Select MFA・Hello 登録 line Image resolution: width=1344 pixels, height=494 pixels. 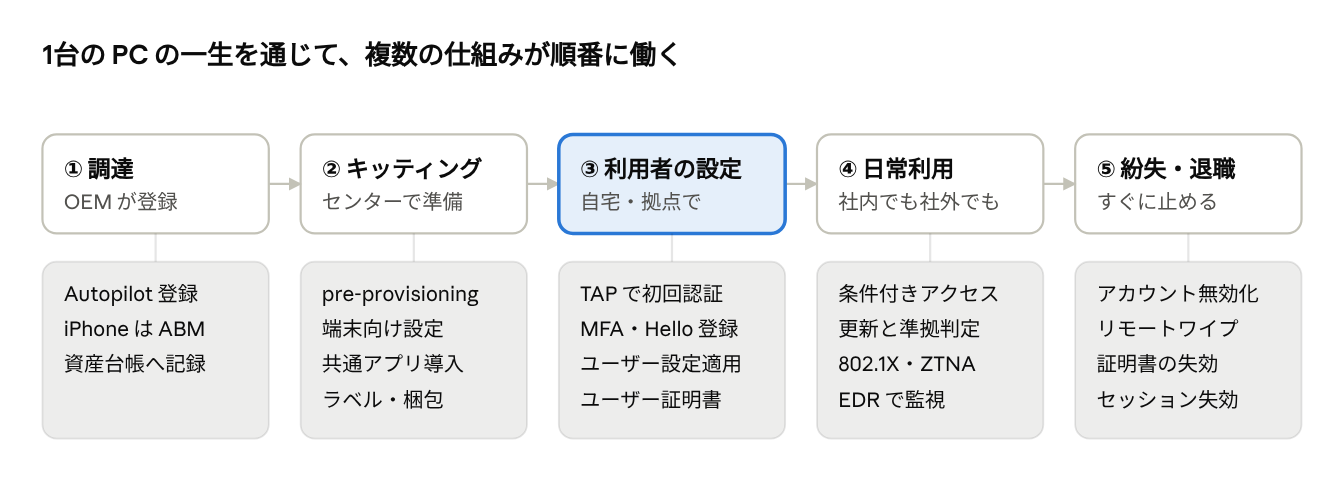pos(659,329)
